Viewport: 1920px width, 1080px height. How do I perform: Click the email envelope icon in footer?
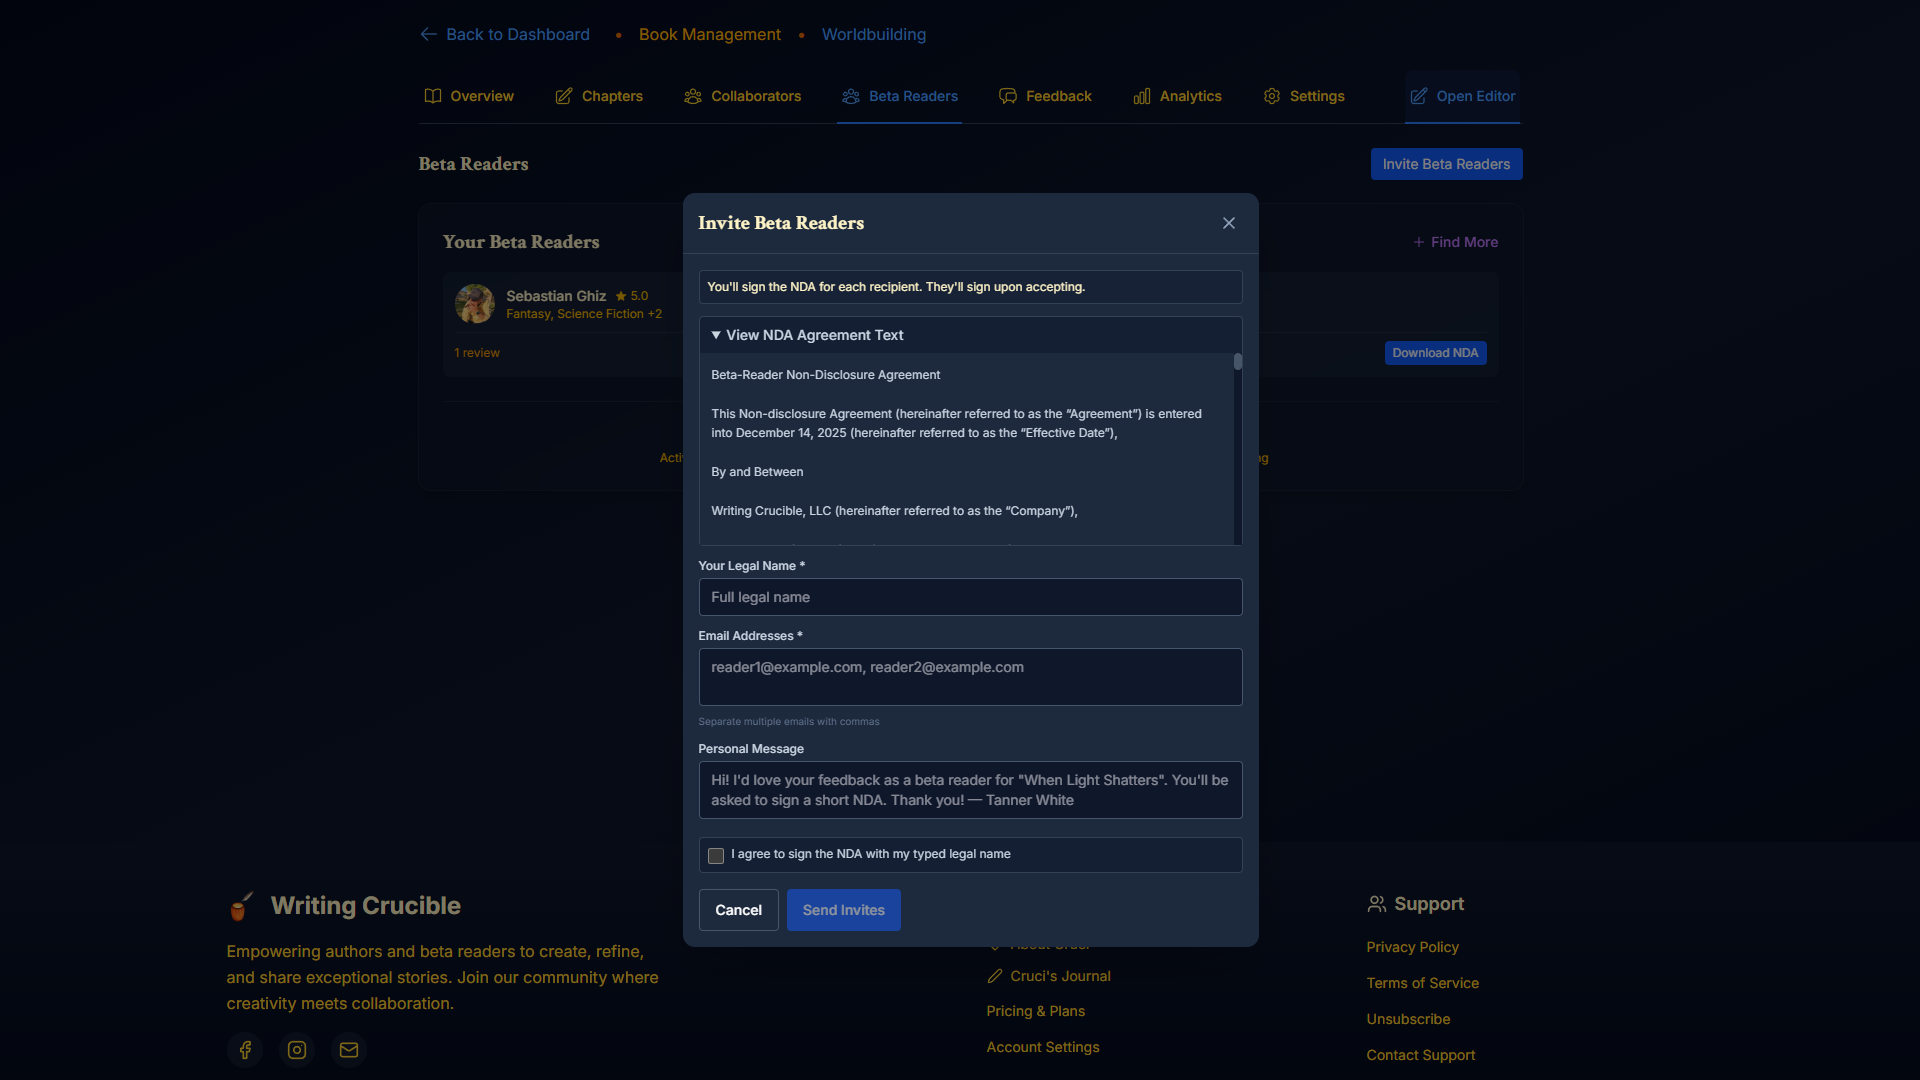pos(349,1050)
